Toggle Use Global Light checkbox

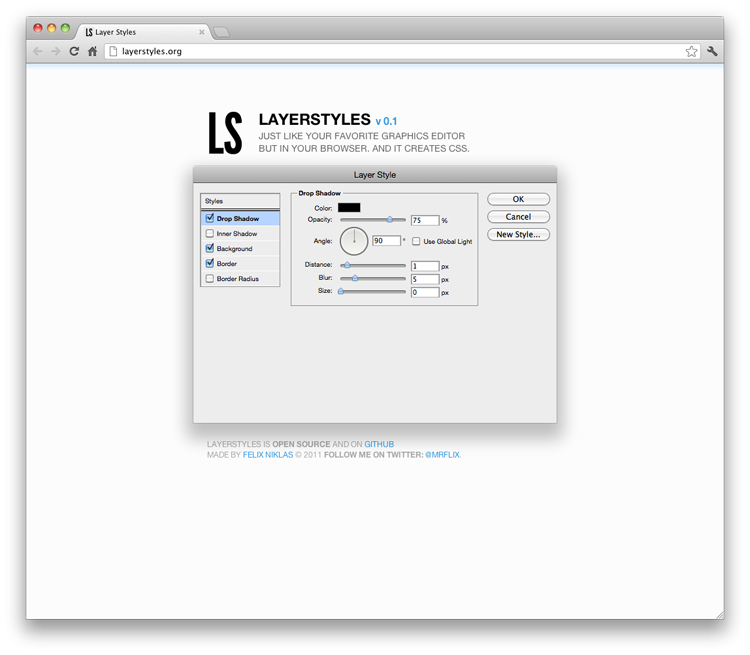pyautogui.click(x=416, y=241)
